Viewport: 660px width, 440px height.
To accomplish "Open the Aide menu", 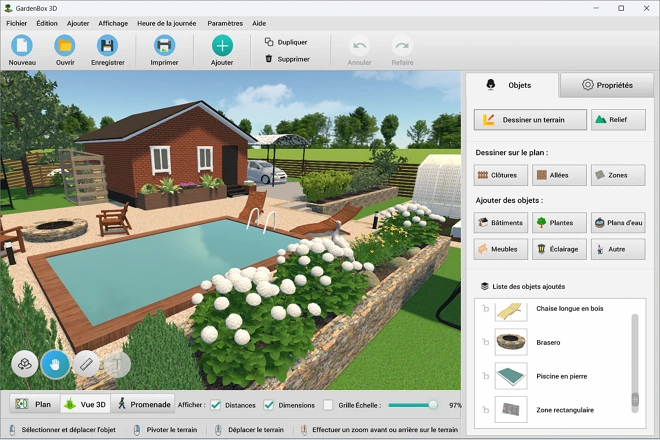I will (x=259, y=24).
